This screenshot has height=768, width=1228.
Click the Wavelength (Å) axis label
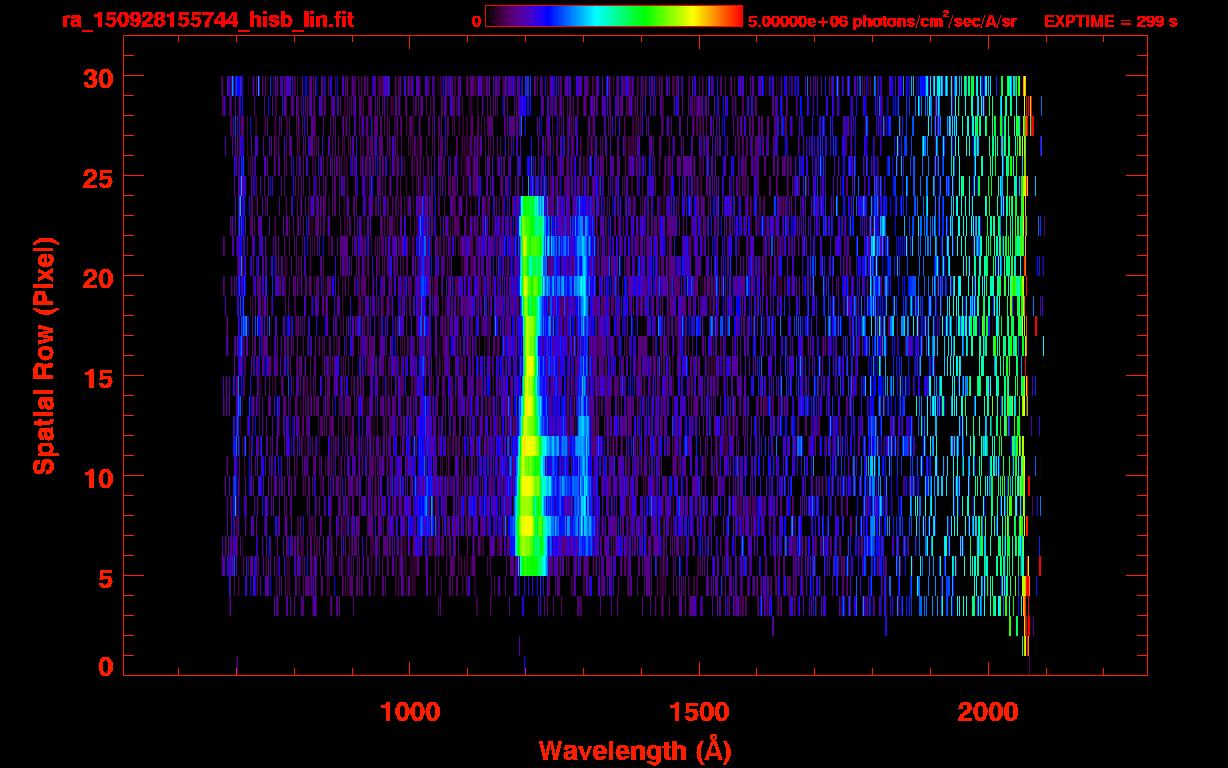634,750
